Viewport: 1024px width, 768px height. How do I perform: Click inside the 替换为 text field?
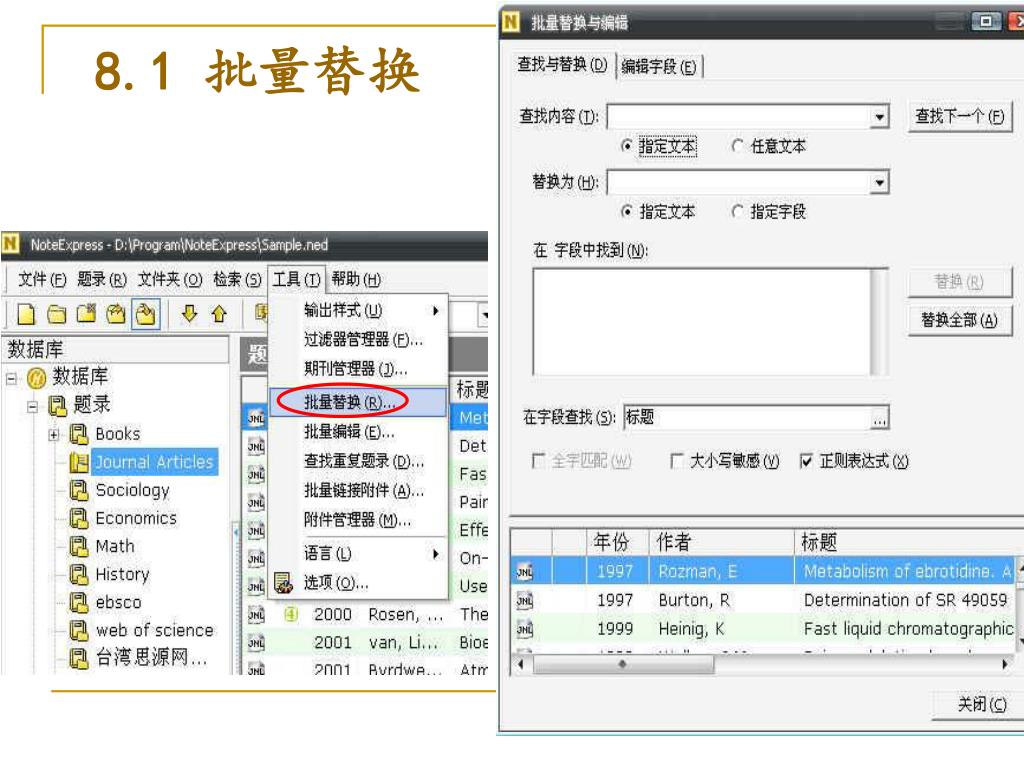pyautogui.click(x=739, y=182)
